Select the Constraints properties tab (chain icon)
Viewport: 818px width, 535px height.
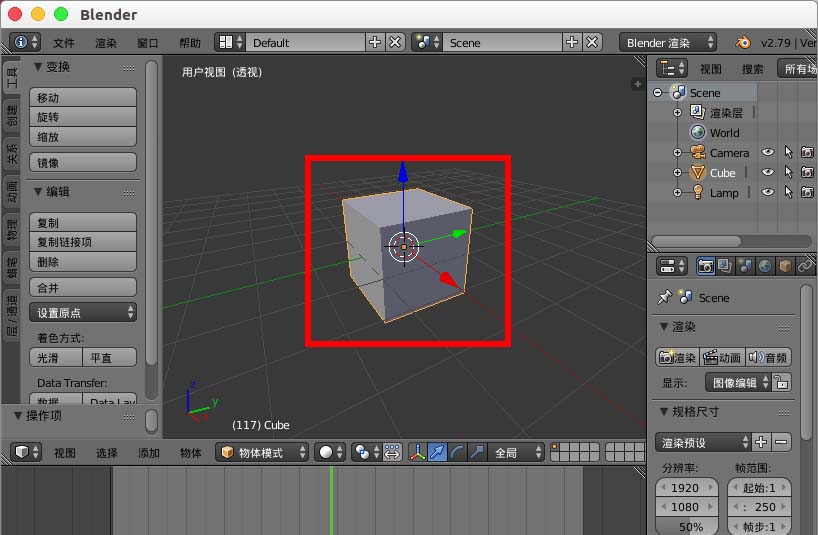[x=804, y=266]
